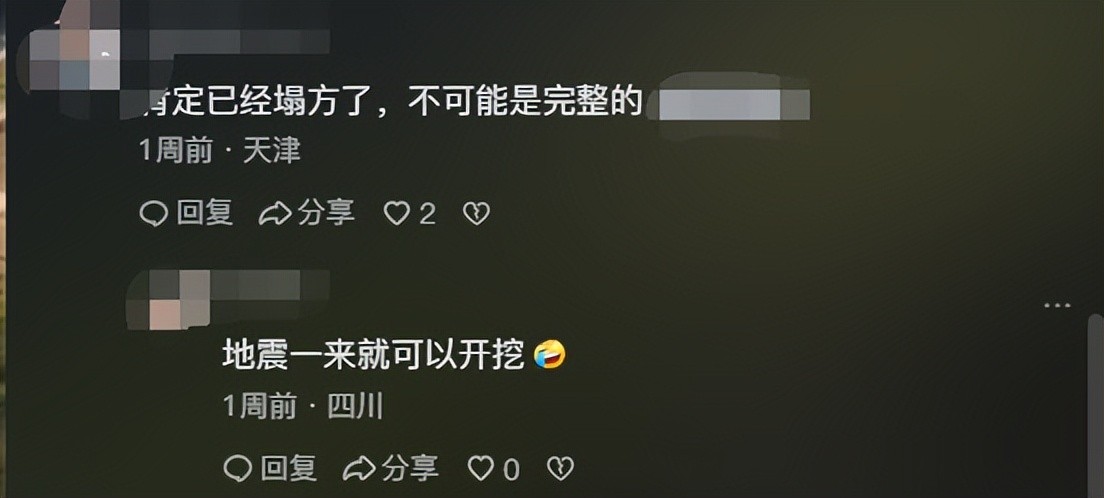Click the vertical scrollbar on the right edge
This screenshot has height=498, width=1104.
(x=1094, y=405)
